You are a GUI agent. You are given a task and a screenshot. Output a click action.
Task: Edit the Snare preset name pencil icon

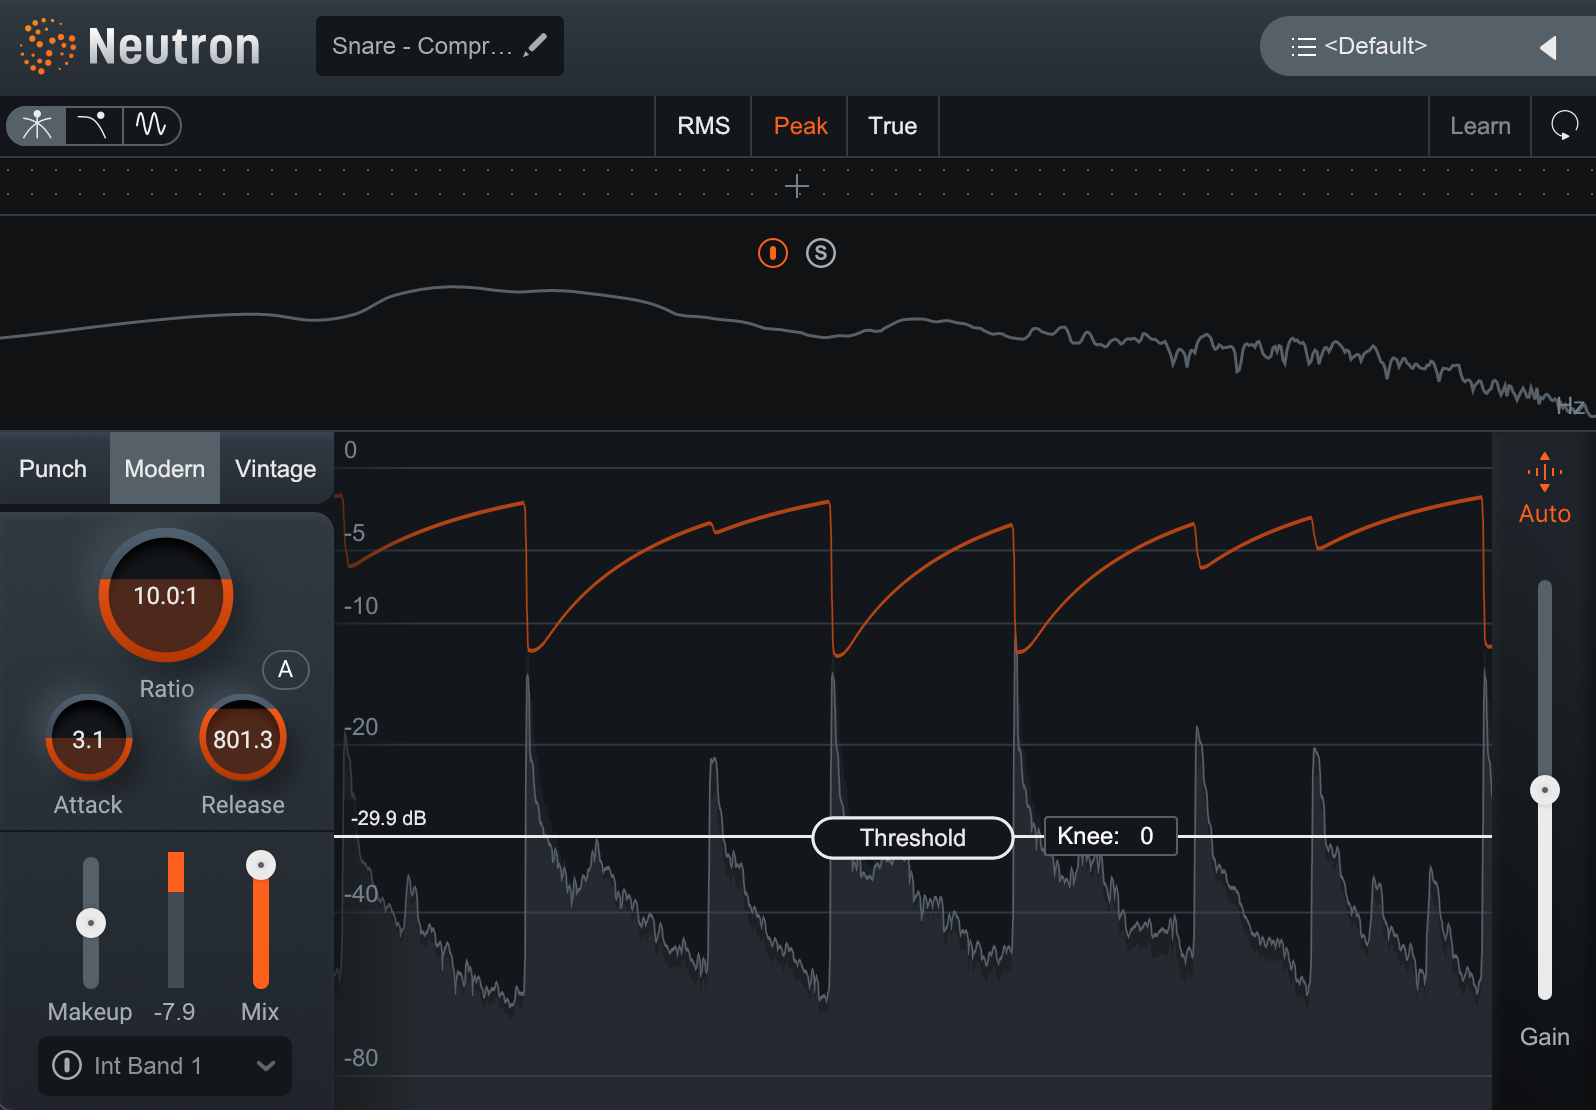(536, 45)
